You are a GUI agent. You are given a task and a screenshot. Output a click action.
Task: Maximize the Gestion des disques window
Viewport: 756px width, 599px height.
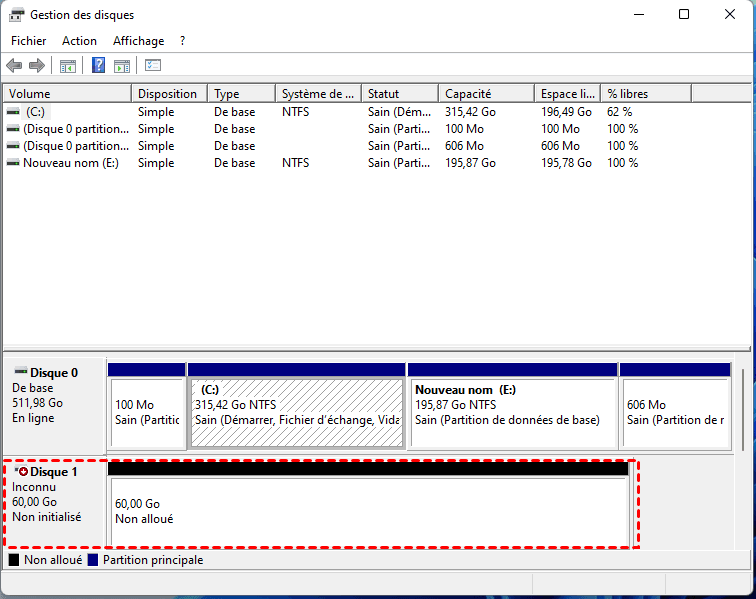pyautogui.click(x=684, y=14)
